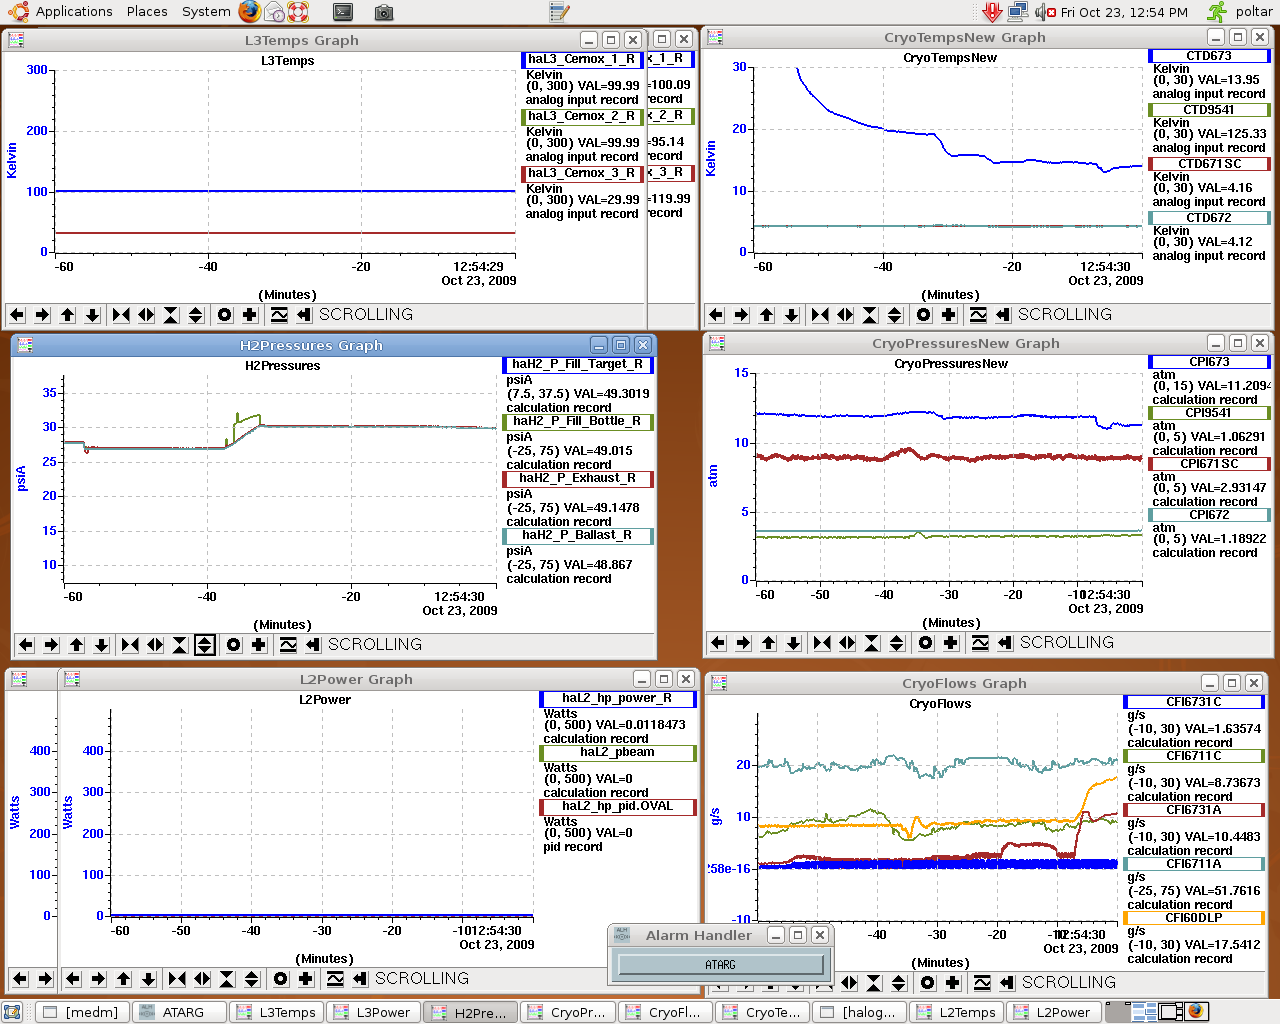The image size is (1280, 1024).
Task: Click graph refresh icon in H2Pressures toolbar
Action: click(288, 645)
